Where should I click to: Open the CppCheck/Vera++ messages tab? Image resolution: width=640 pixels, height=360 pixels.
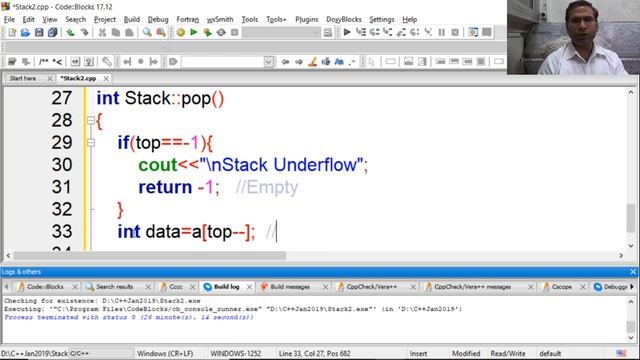[472, 287]
